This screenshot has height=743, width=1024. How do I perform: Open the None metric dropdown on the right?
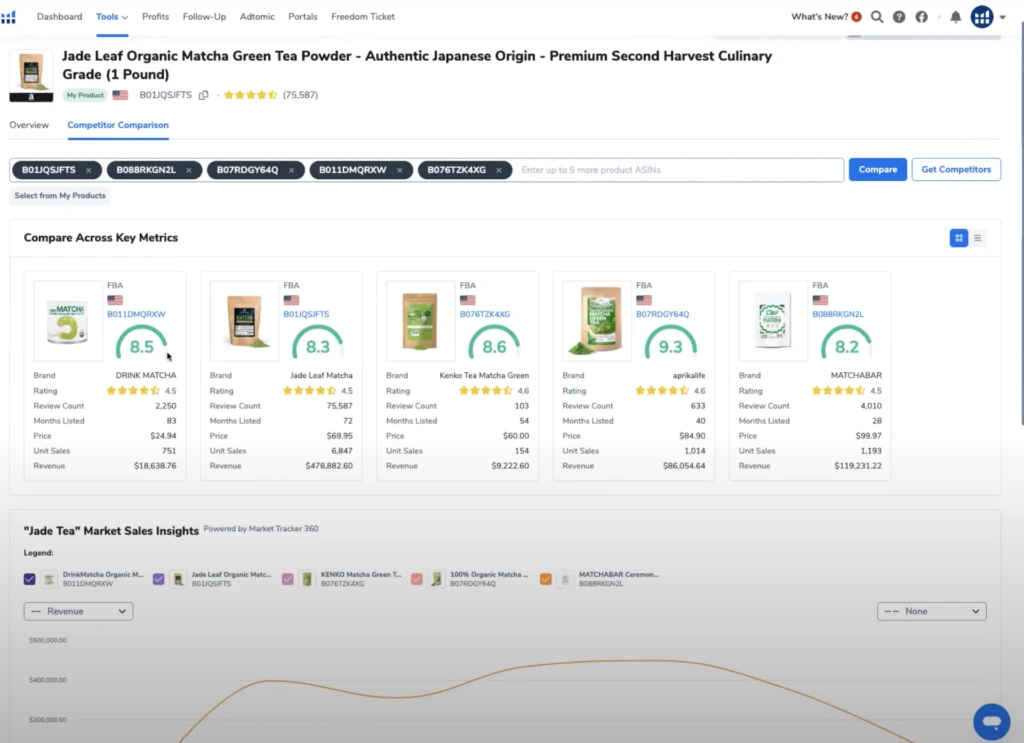(931, 611)
